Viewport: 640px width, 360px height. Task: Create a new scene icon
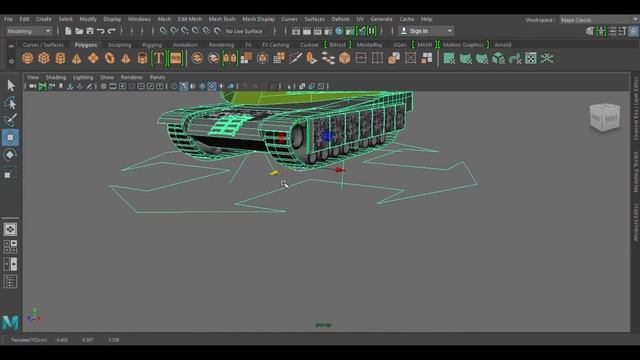click(x=68, y=31)
